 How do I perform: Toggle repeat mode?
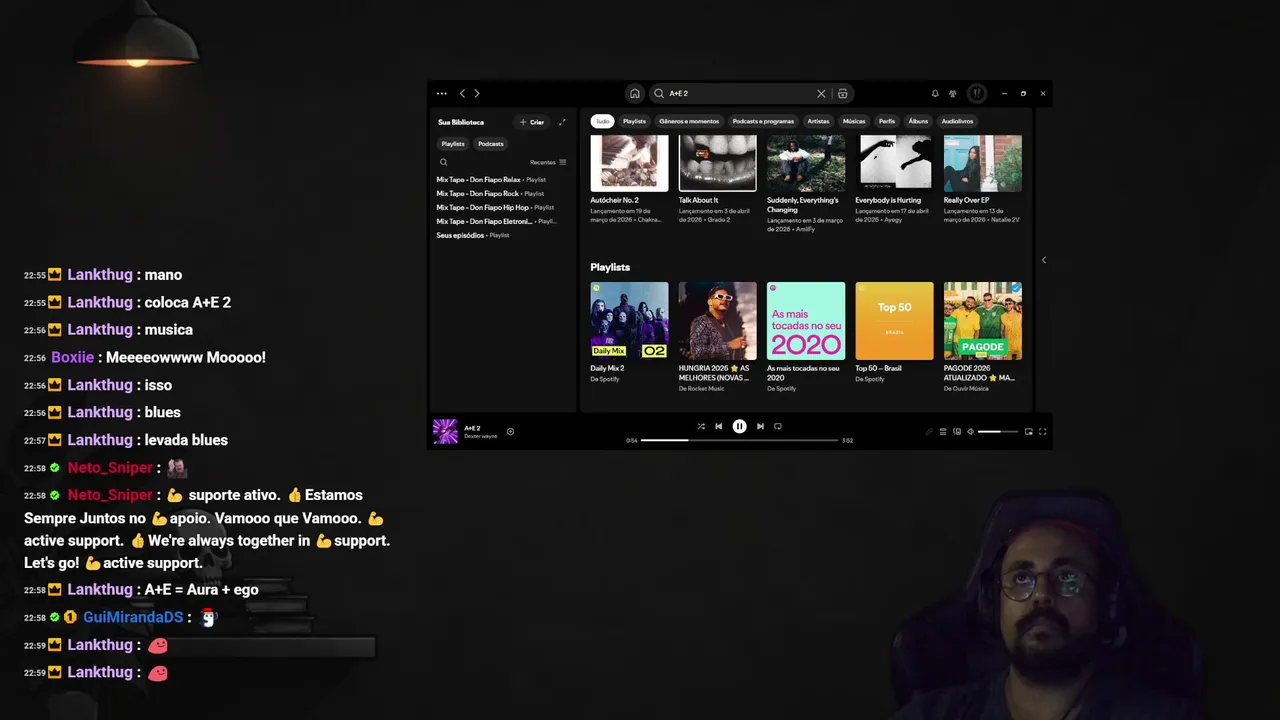click(x=777, y=426)
